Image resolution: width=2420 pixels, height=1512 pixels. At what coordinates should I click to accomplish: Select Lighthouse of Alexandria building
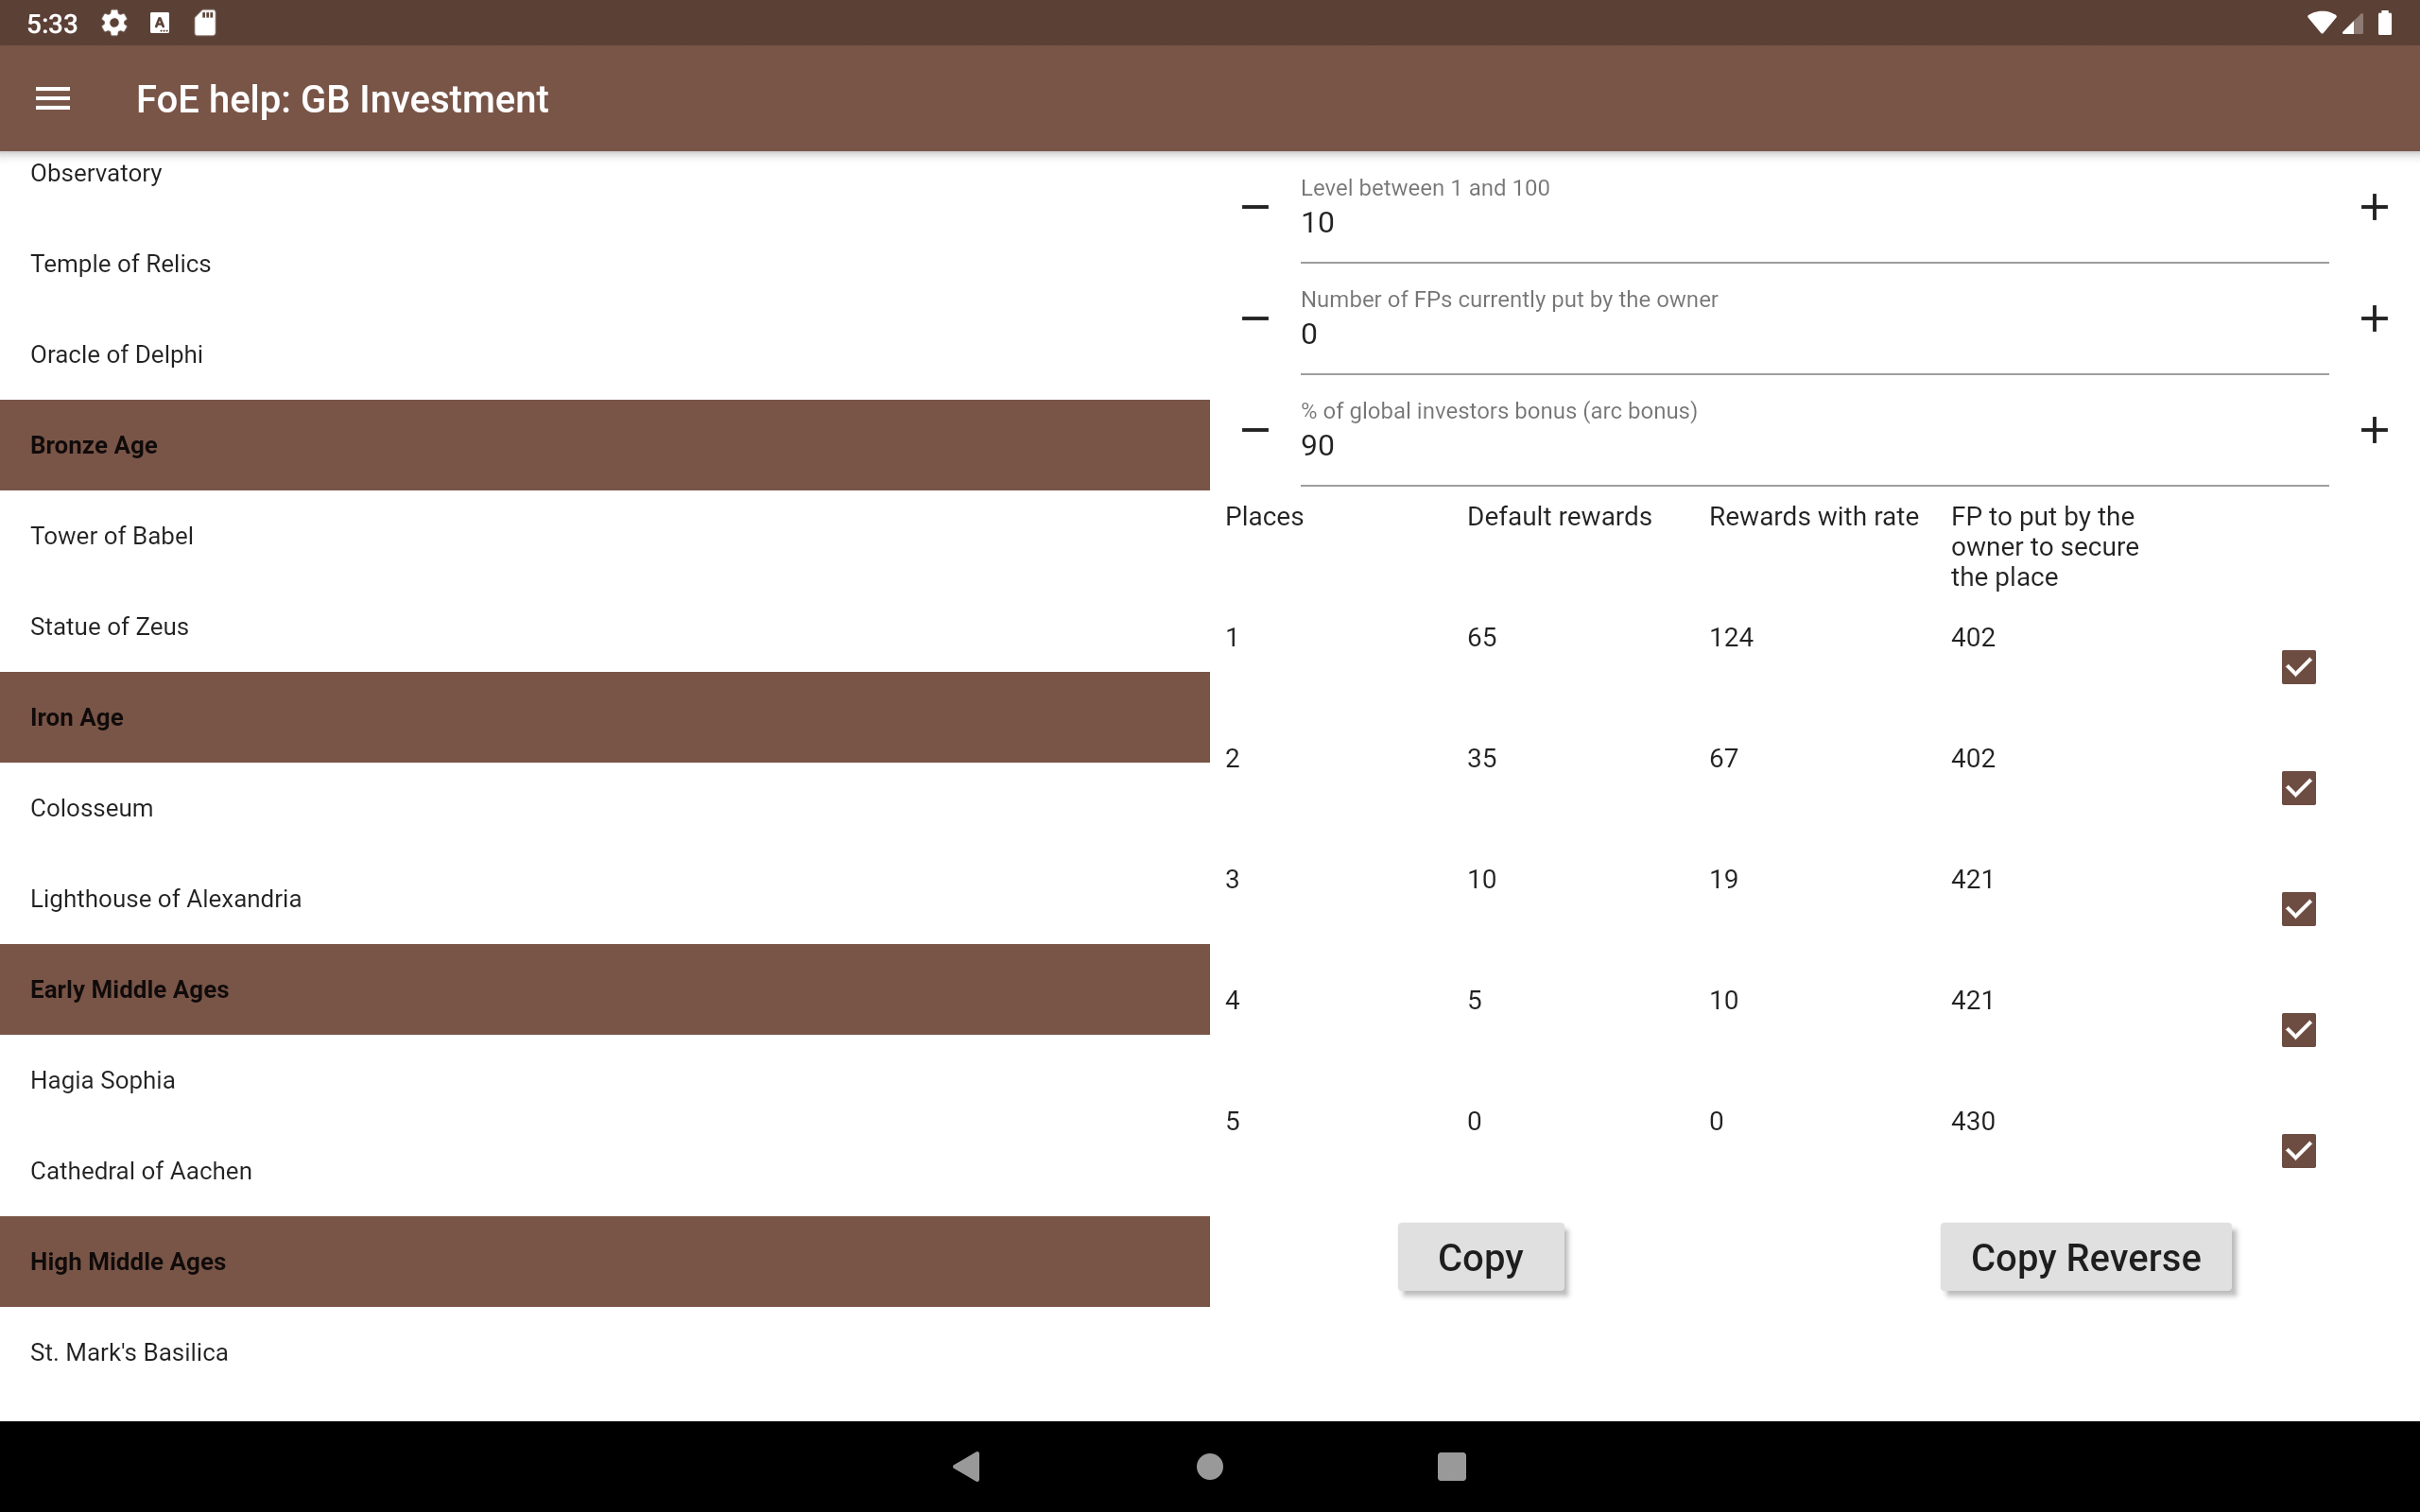tap(166, 899)
